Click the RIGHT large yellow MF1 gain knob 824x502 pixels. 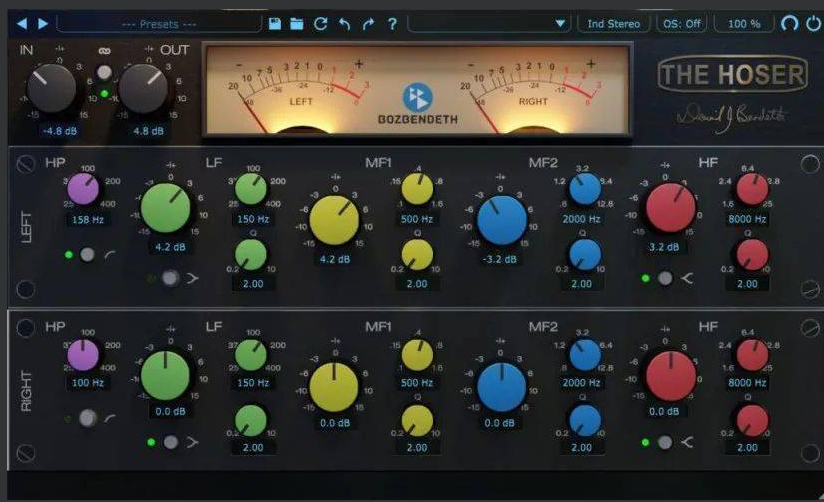coord(334,387)
